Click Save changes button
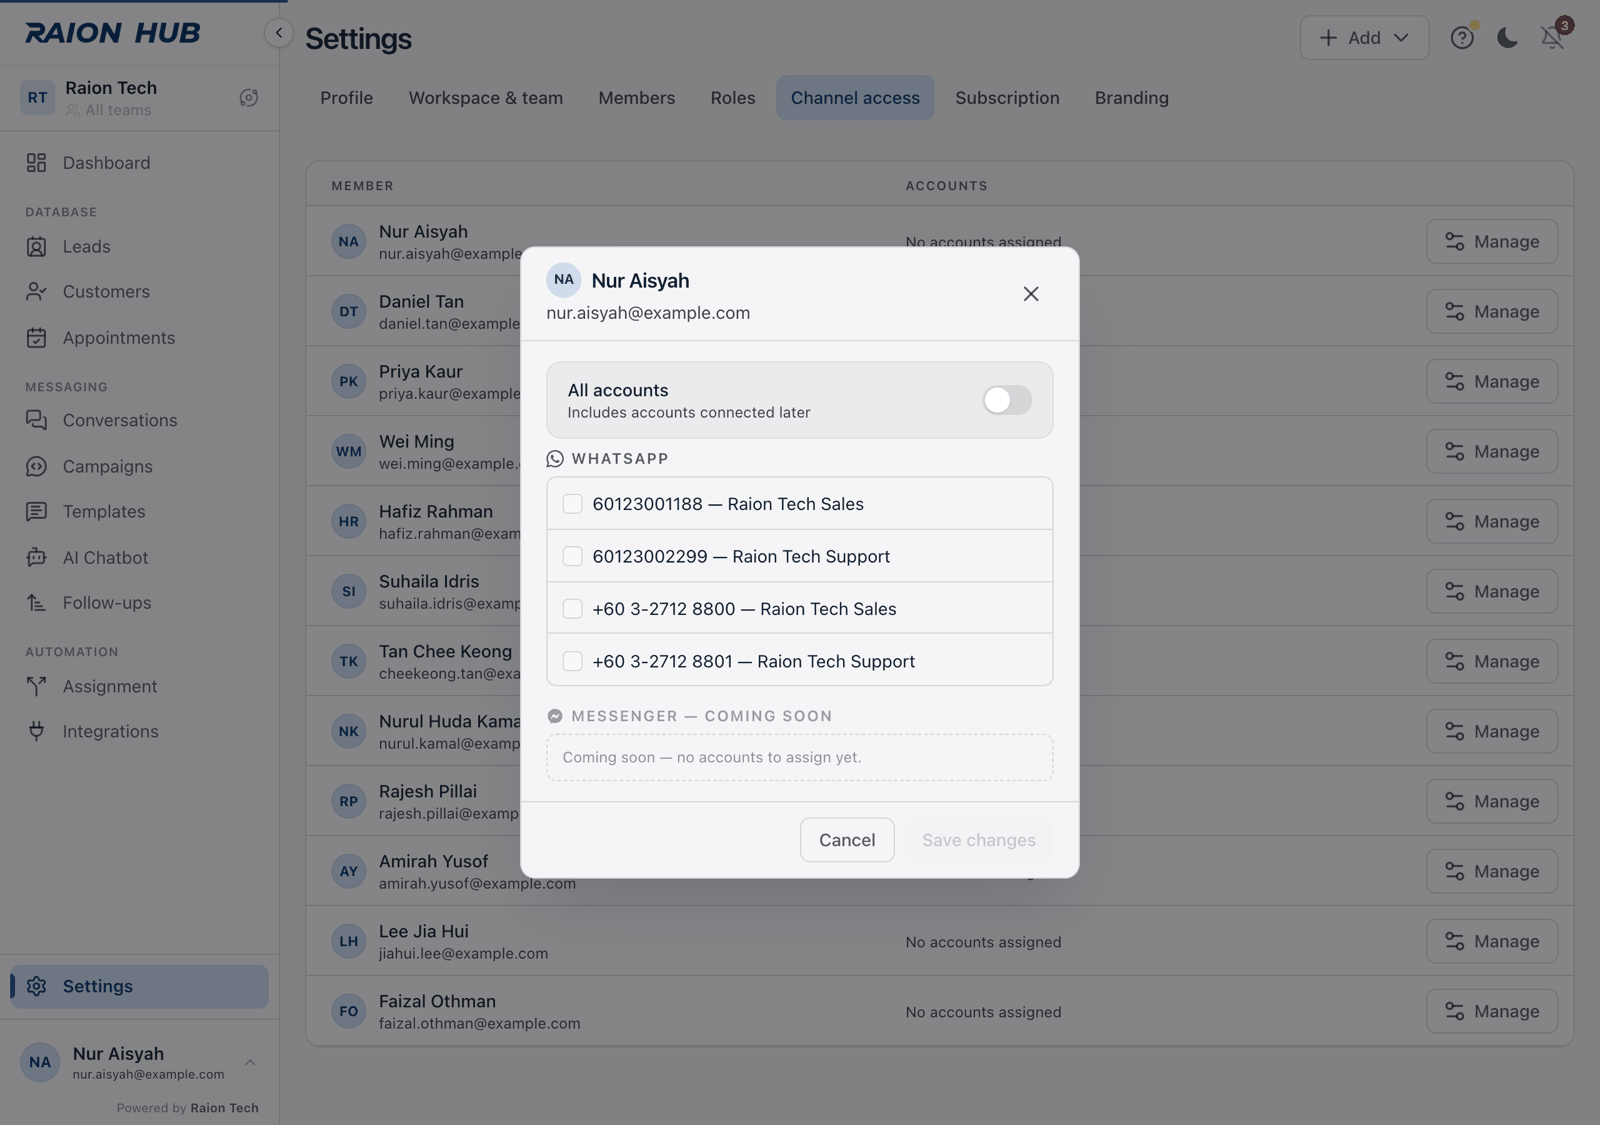The height and width of the screenshot is (1125, 1600). [x=979, y=840]
